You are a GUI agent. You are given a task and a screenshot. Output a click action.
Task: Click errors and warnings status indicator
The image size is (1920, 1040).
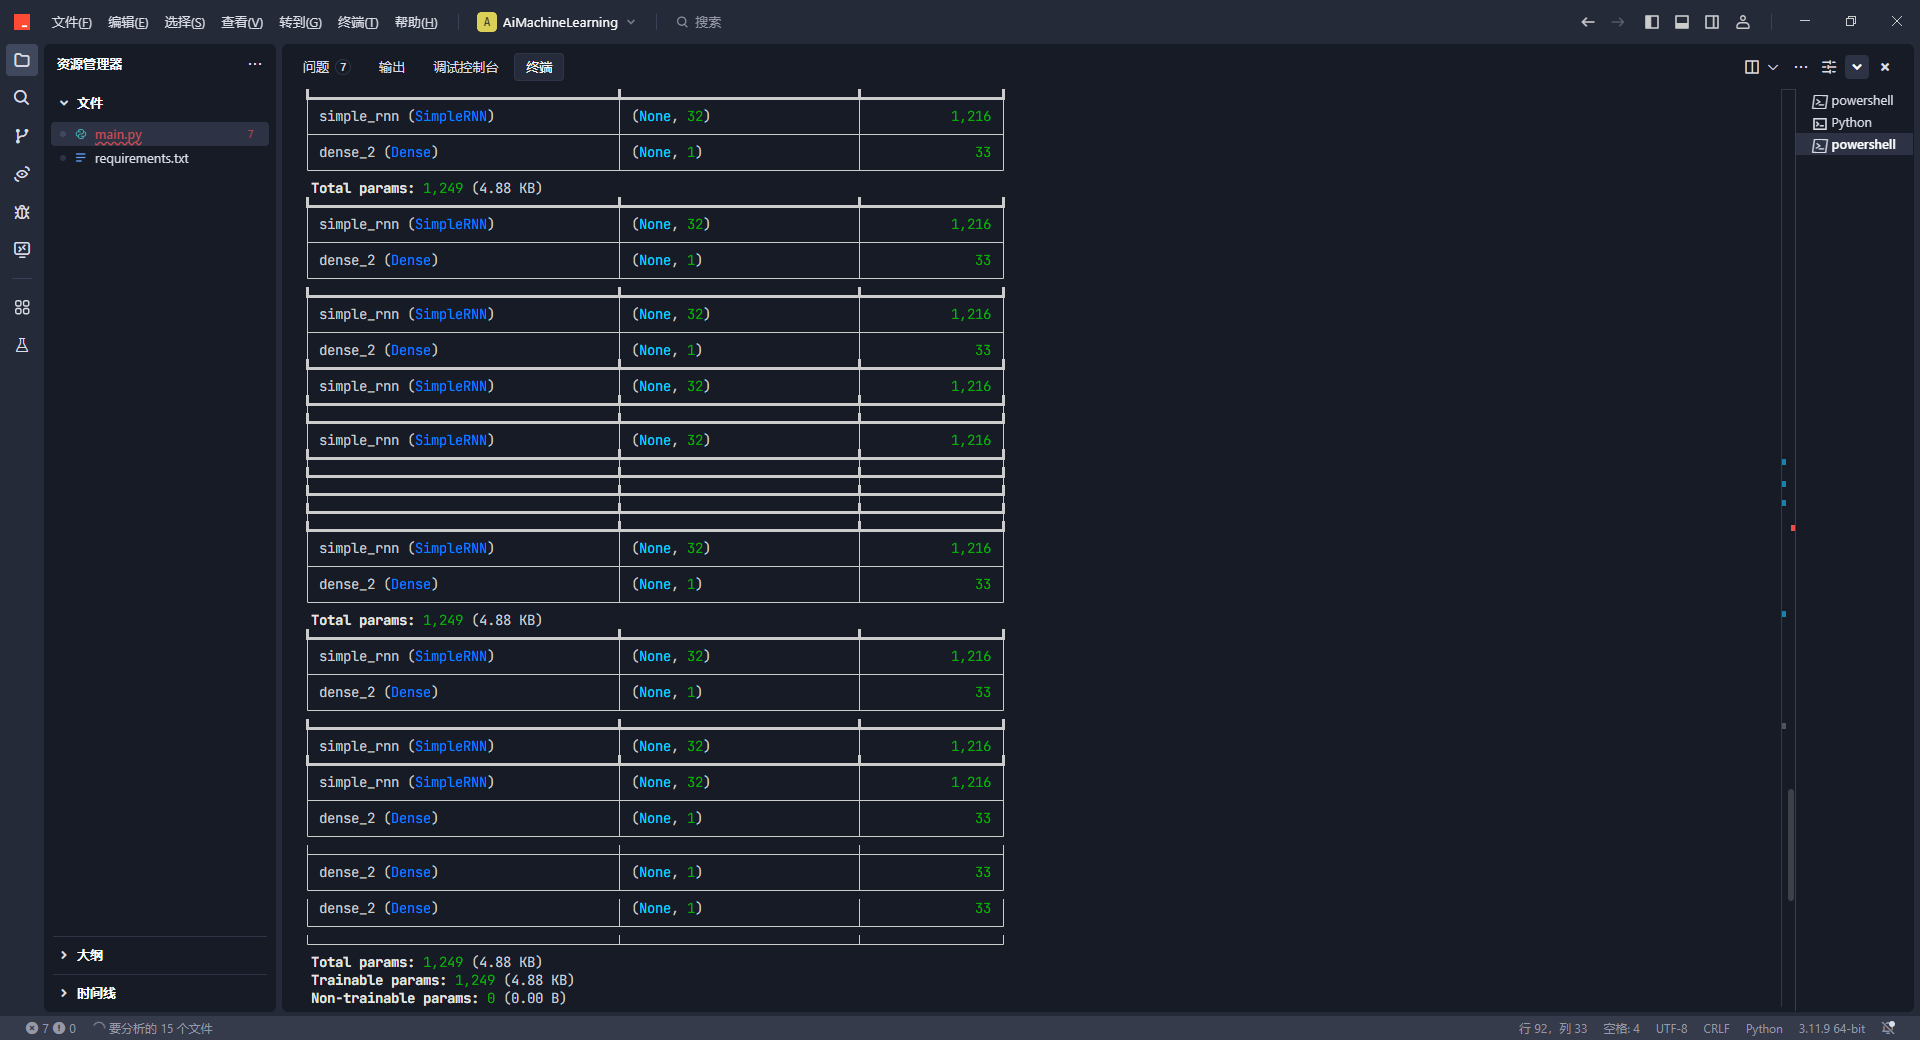(x=51, y=1028)
